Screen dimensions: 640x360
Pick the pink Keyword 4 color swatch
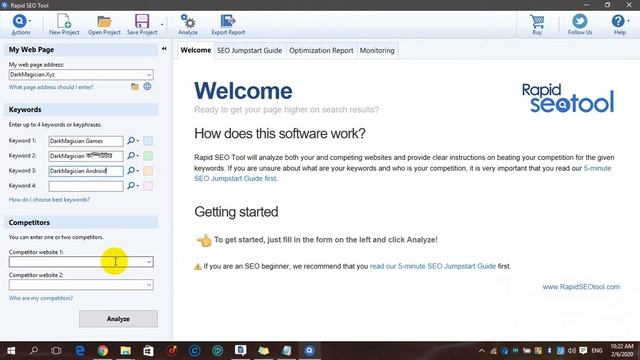[148, 186]
